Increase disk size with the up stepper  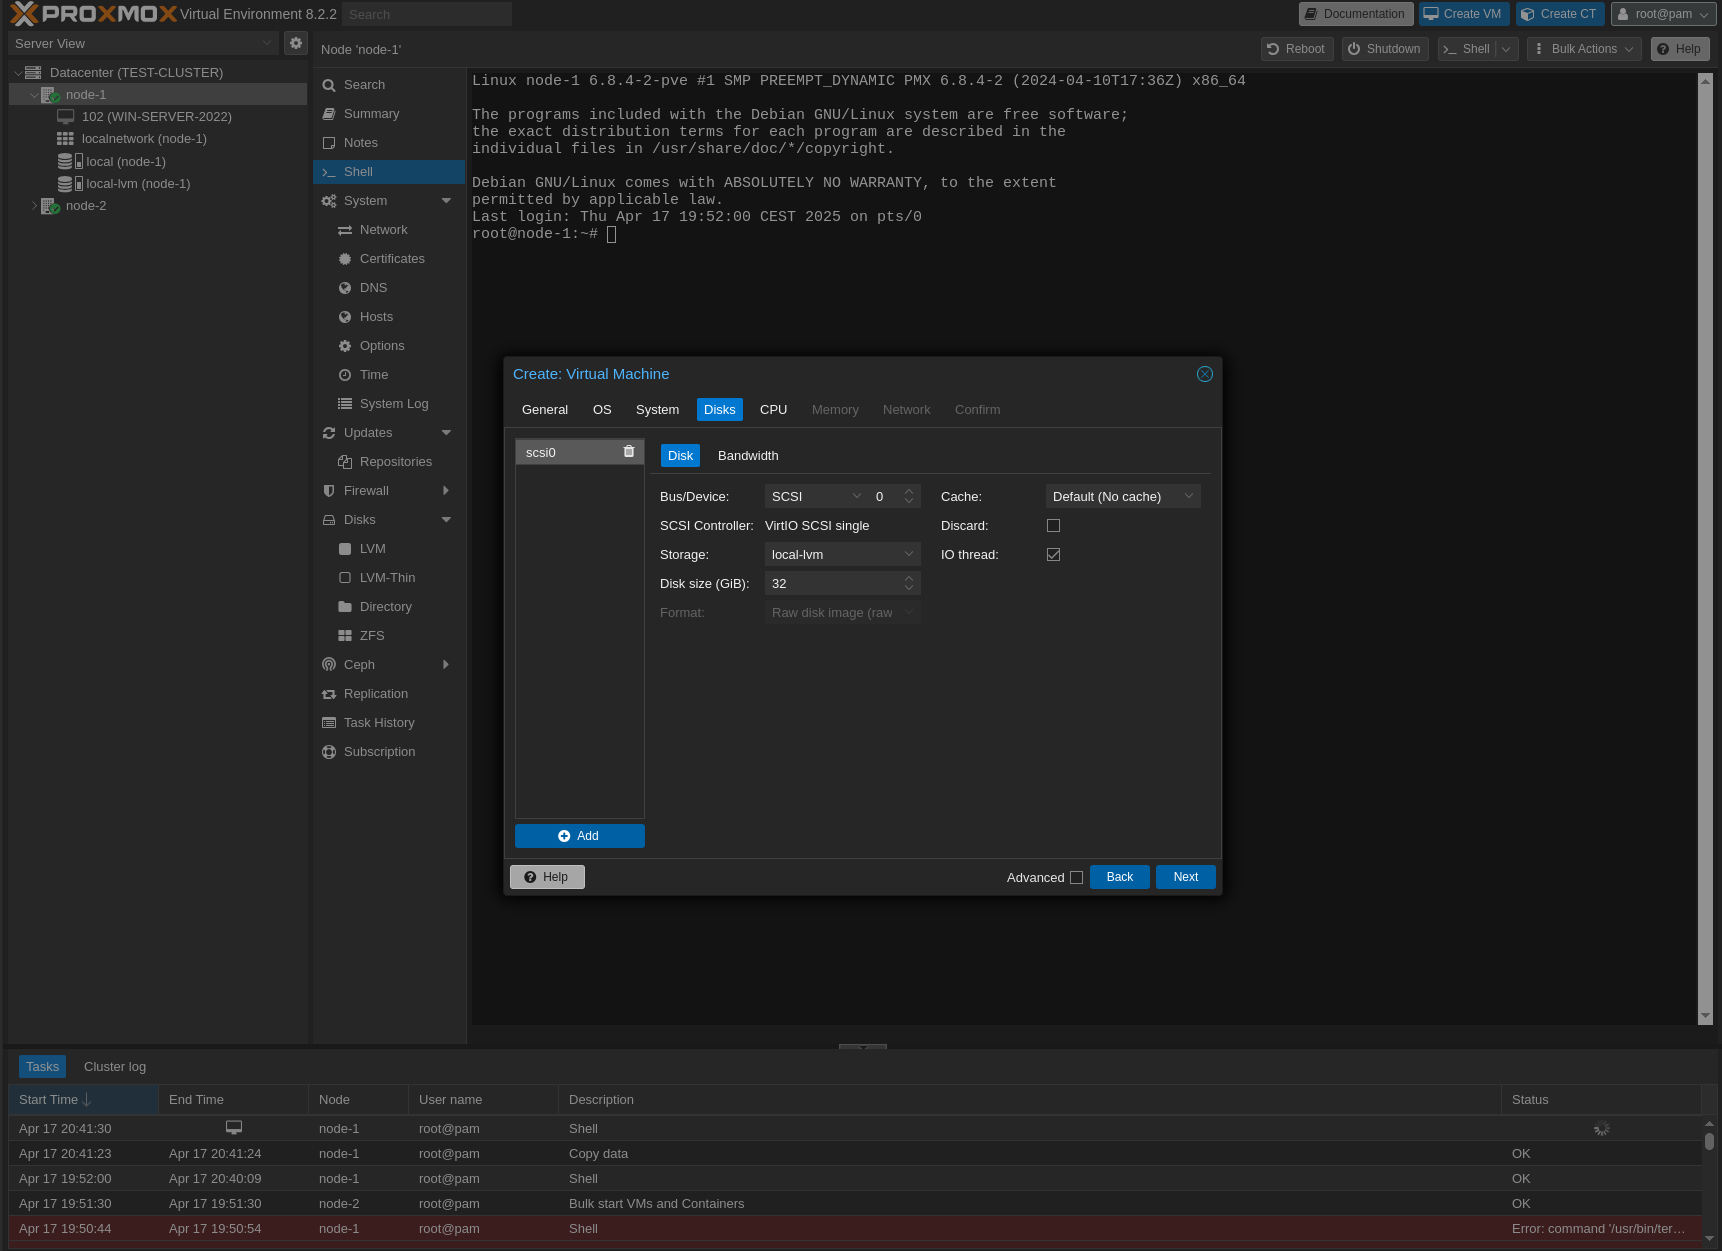point(909,578)
